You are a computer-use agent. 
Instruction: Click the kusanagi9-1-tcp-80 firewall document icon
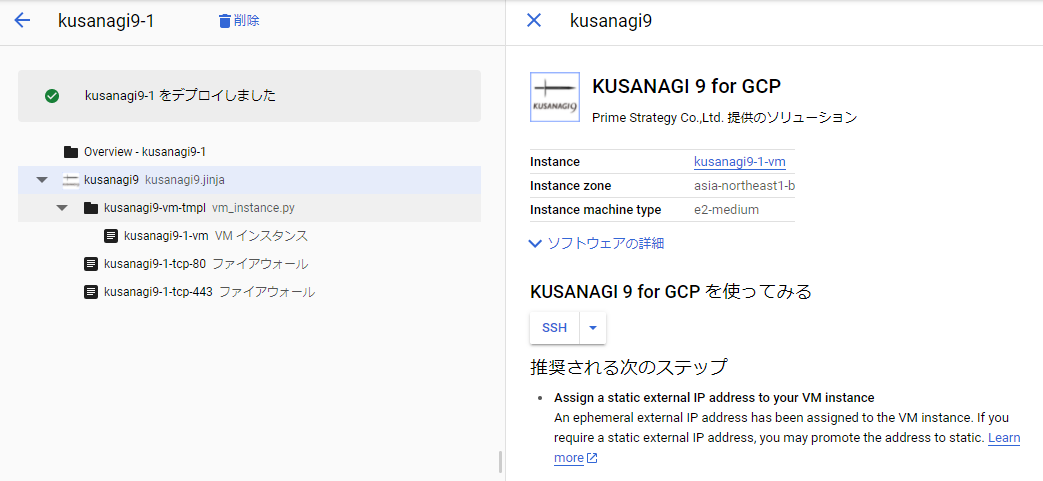tap(91, 264)
